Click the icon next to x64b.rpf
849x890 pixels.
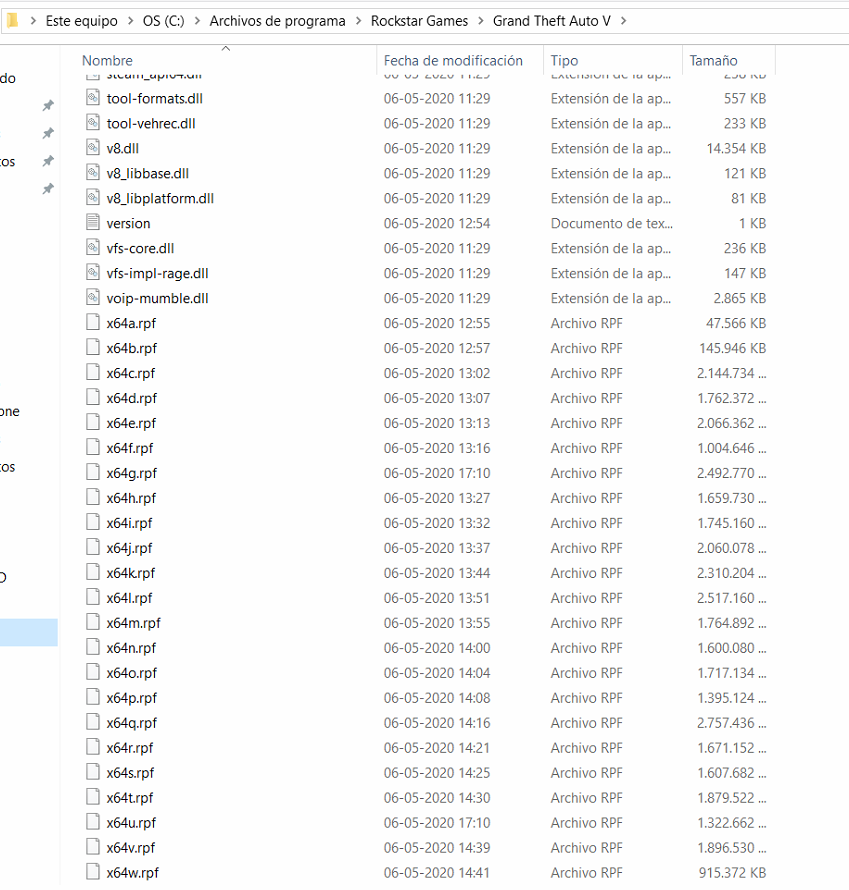pyautogui.click(x=93, y=347)
